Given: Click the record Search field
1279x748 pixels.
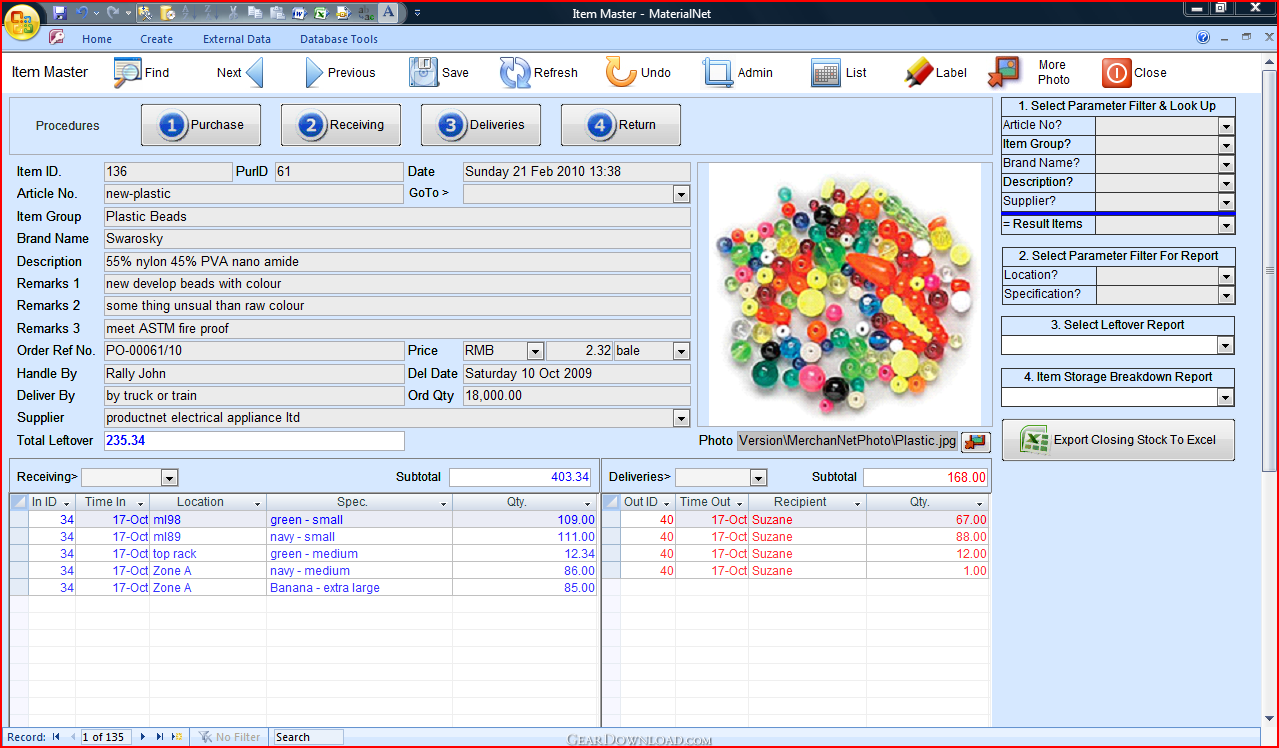Looking at the screenshot, I should coord(308,737).
